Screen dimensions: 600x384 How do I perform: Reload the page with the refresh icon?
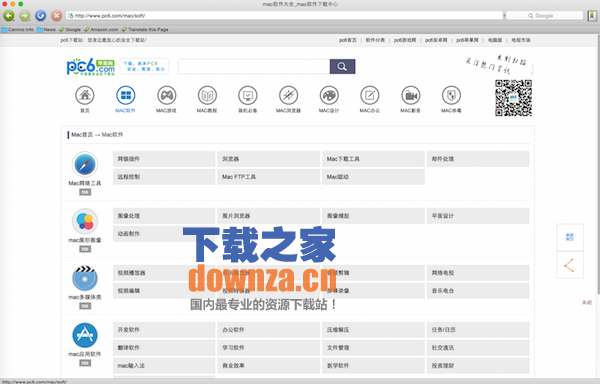click(x=41, y=16)
